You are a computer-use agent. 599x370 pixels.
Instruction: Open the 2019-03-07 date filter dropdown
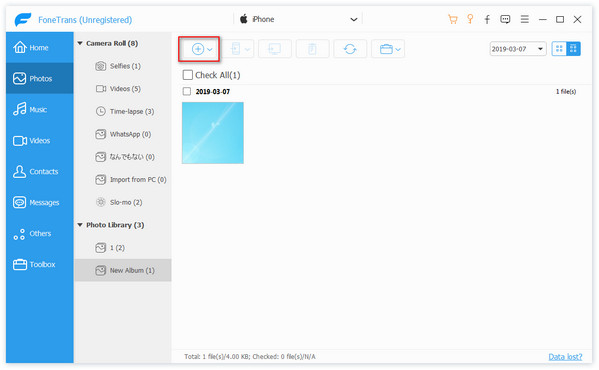(x=518, y=49)
